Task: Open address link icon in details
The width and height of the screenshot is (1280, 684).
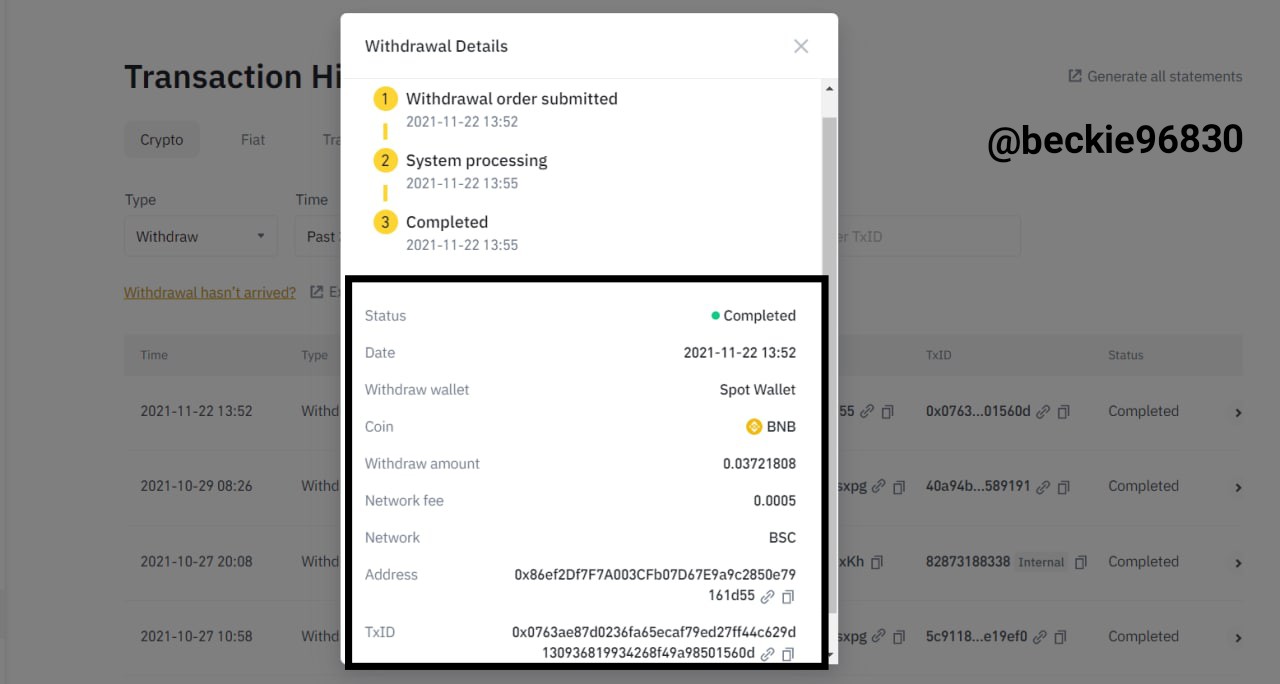Action: pyautogui.click(x=767, y=597)
